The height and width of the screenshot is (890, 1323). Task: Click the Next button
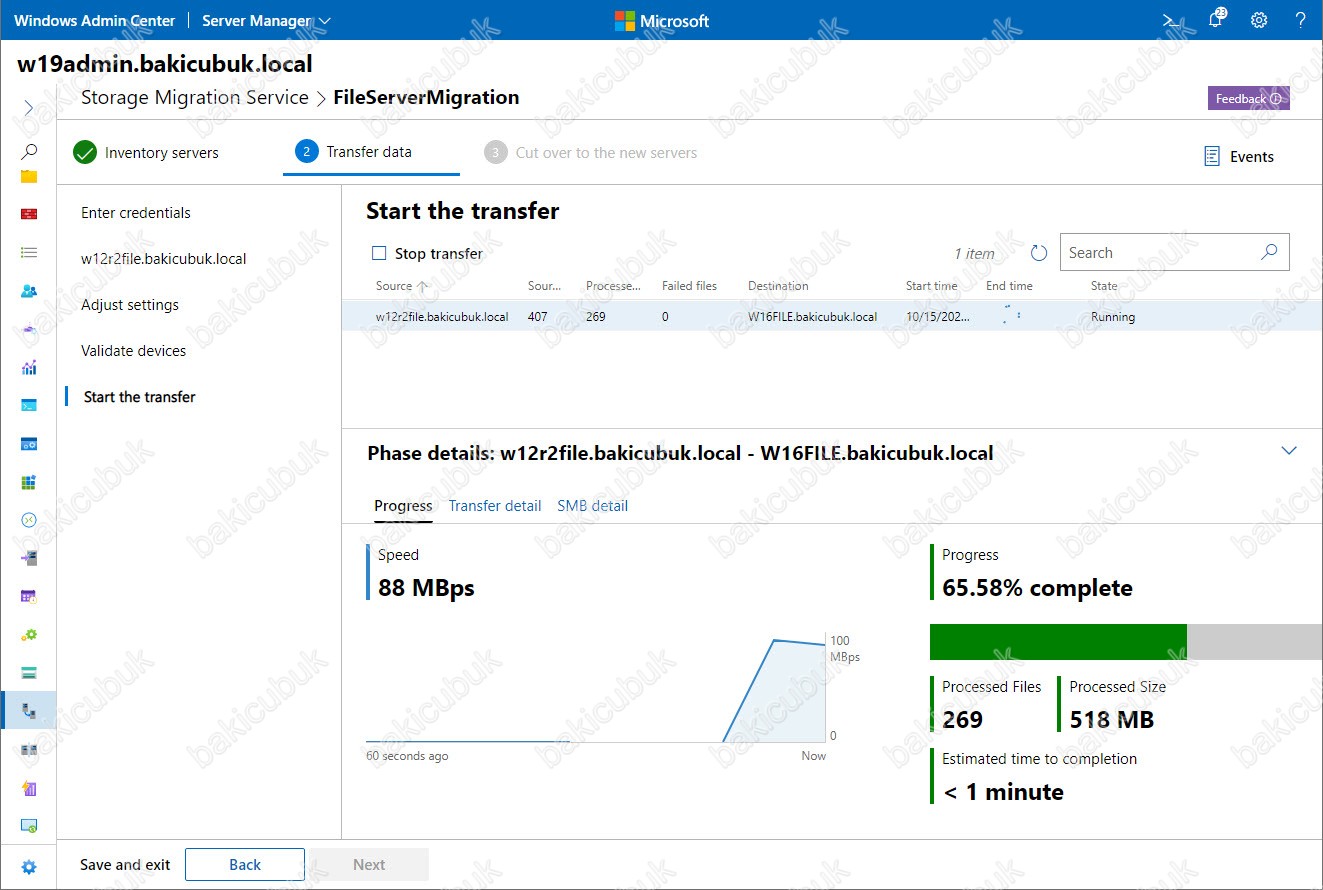click(x=369, y=865)
